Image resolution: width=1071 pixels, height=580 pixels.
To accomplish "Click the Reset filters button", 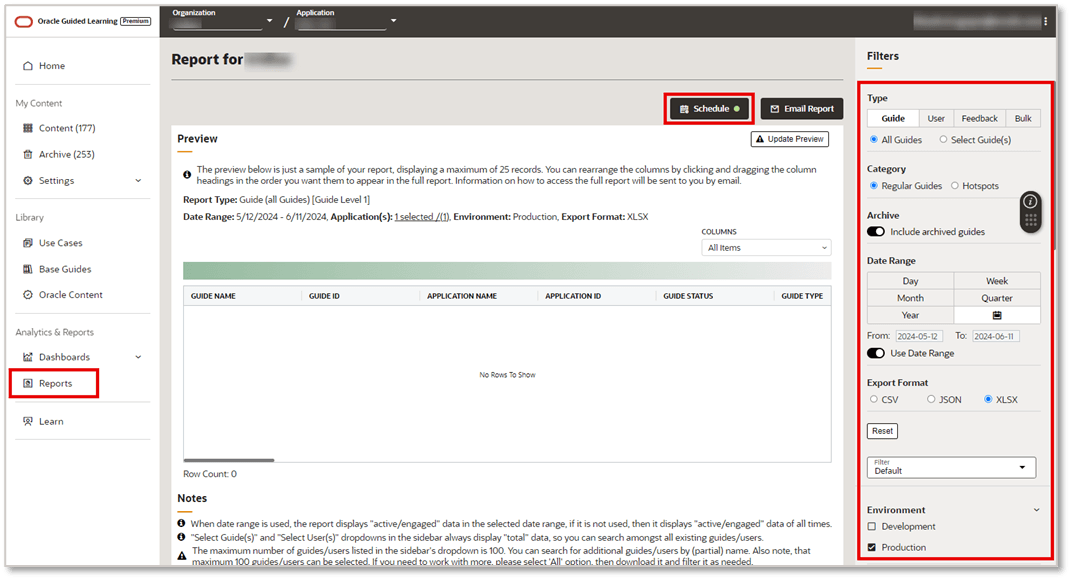I will pos(882,431).
